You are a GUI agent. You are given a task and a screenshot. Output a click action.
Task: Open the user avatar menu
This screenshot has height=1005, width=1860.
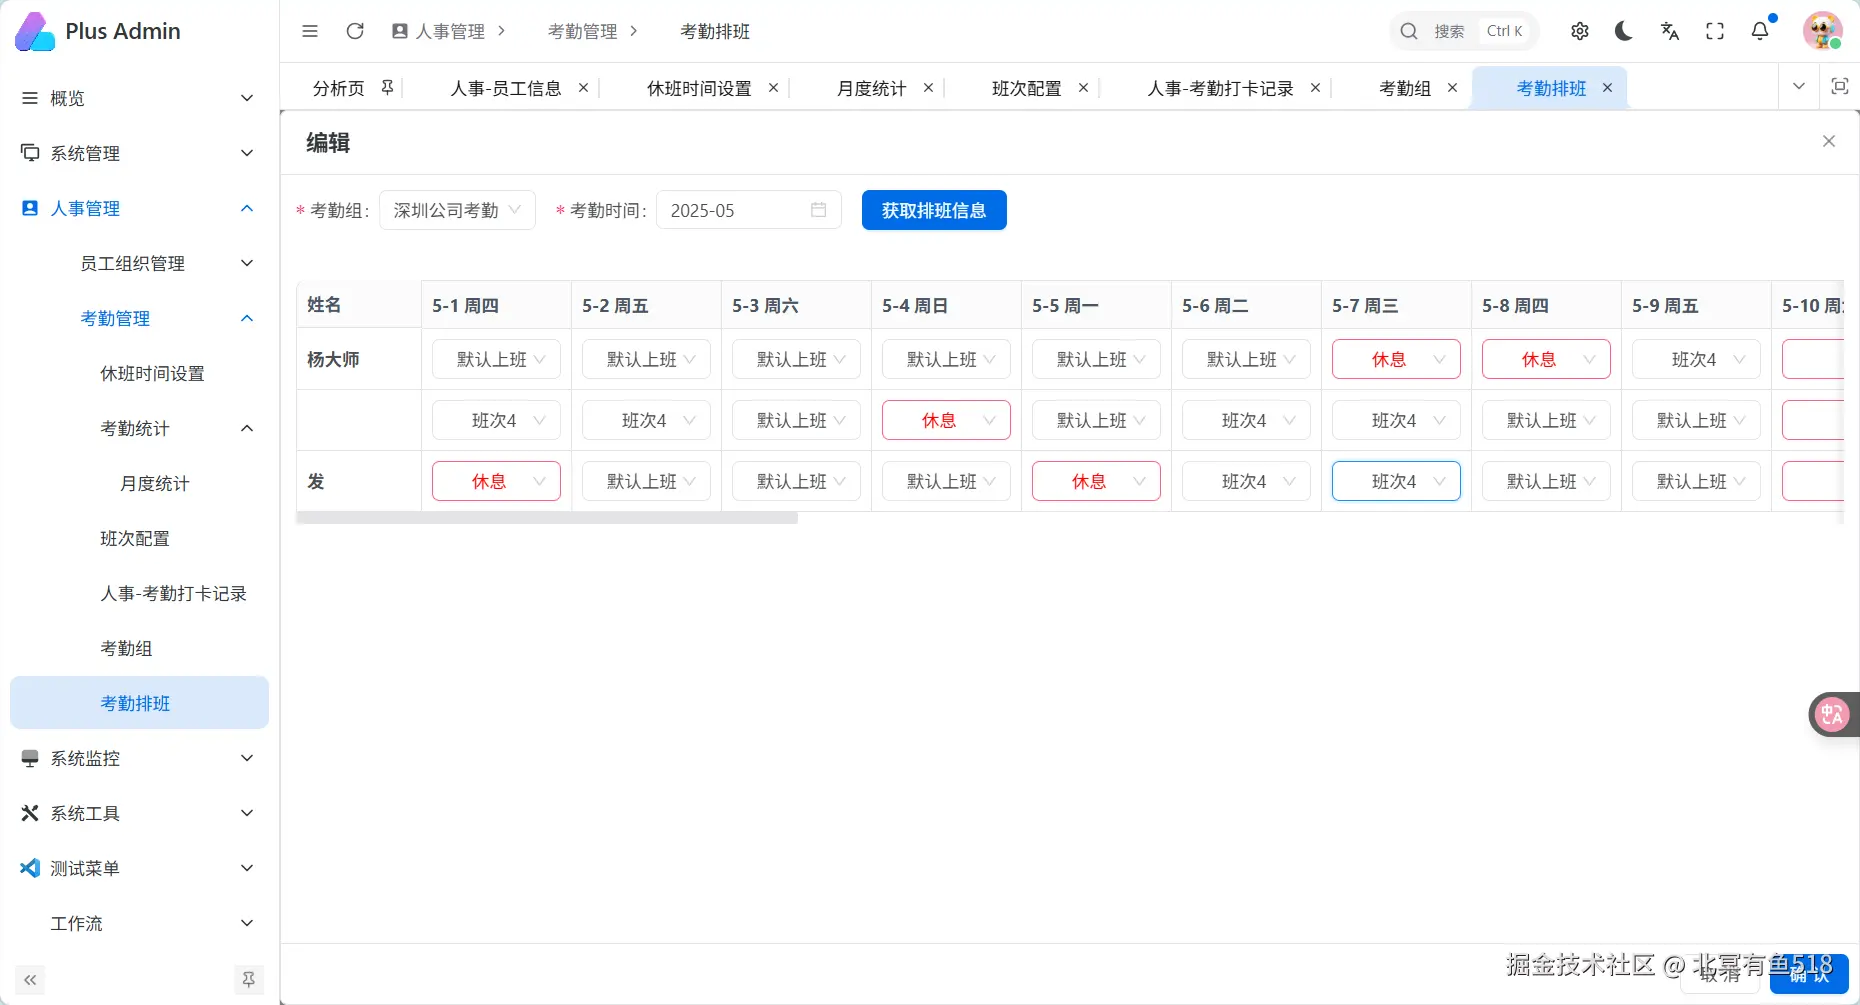click(1822, 31)
